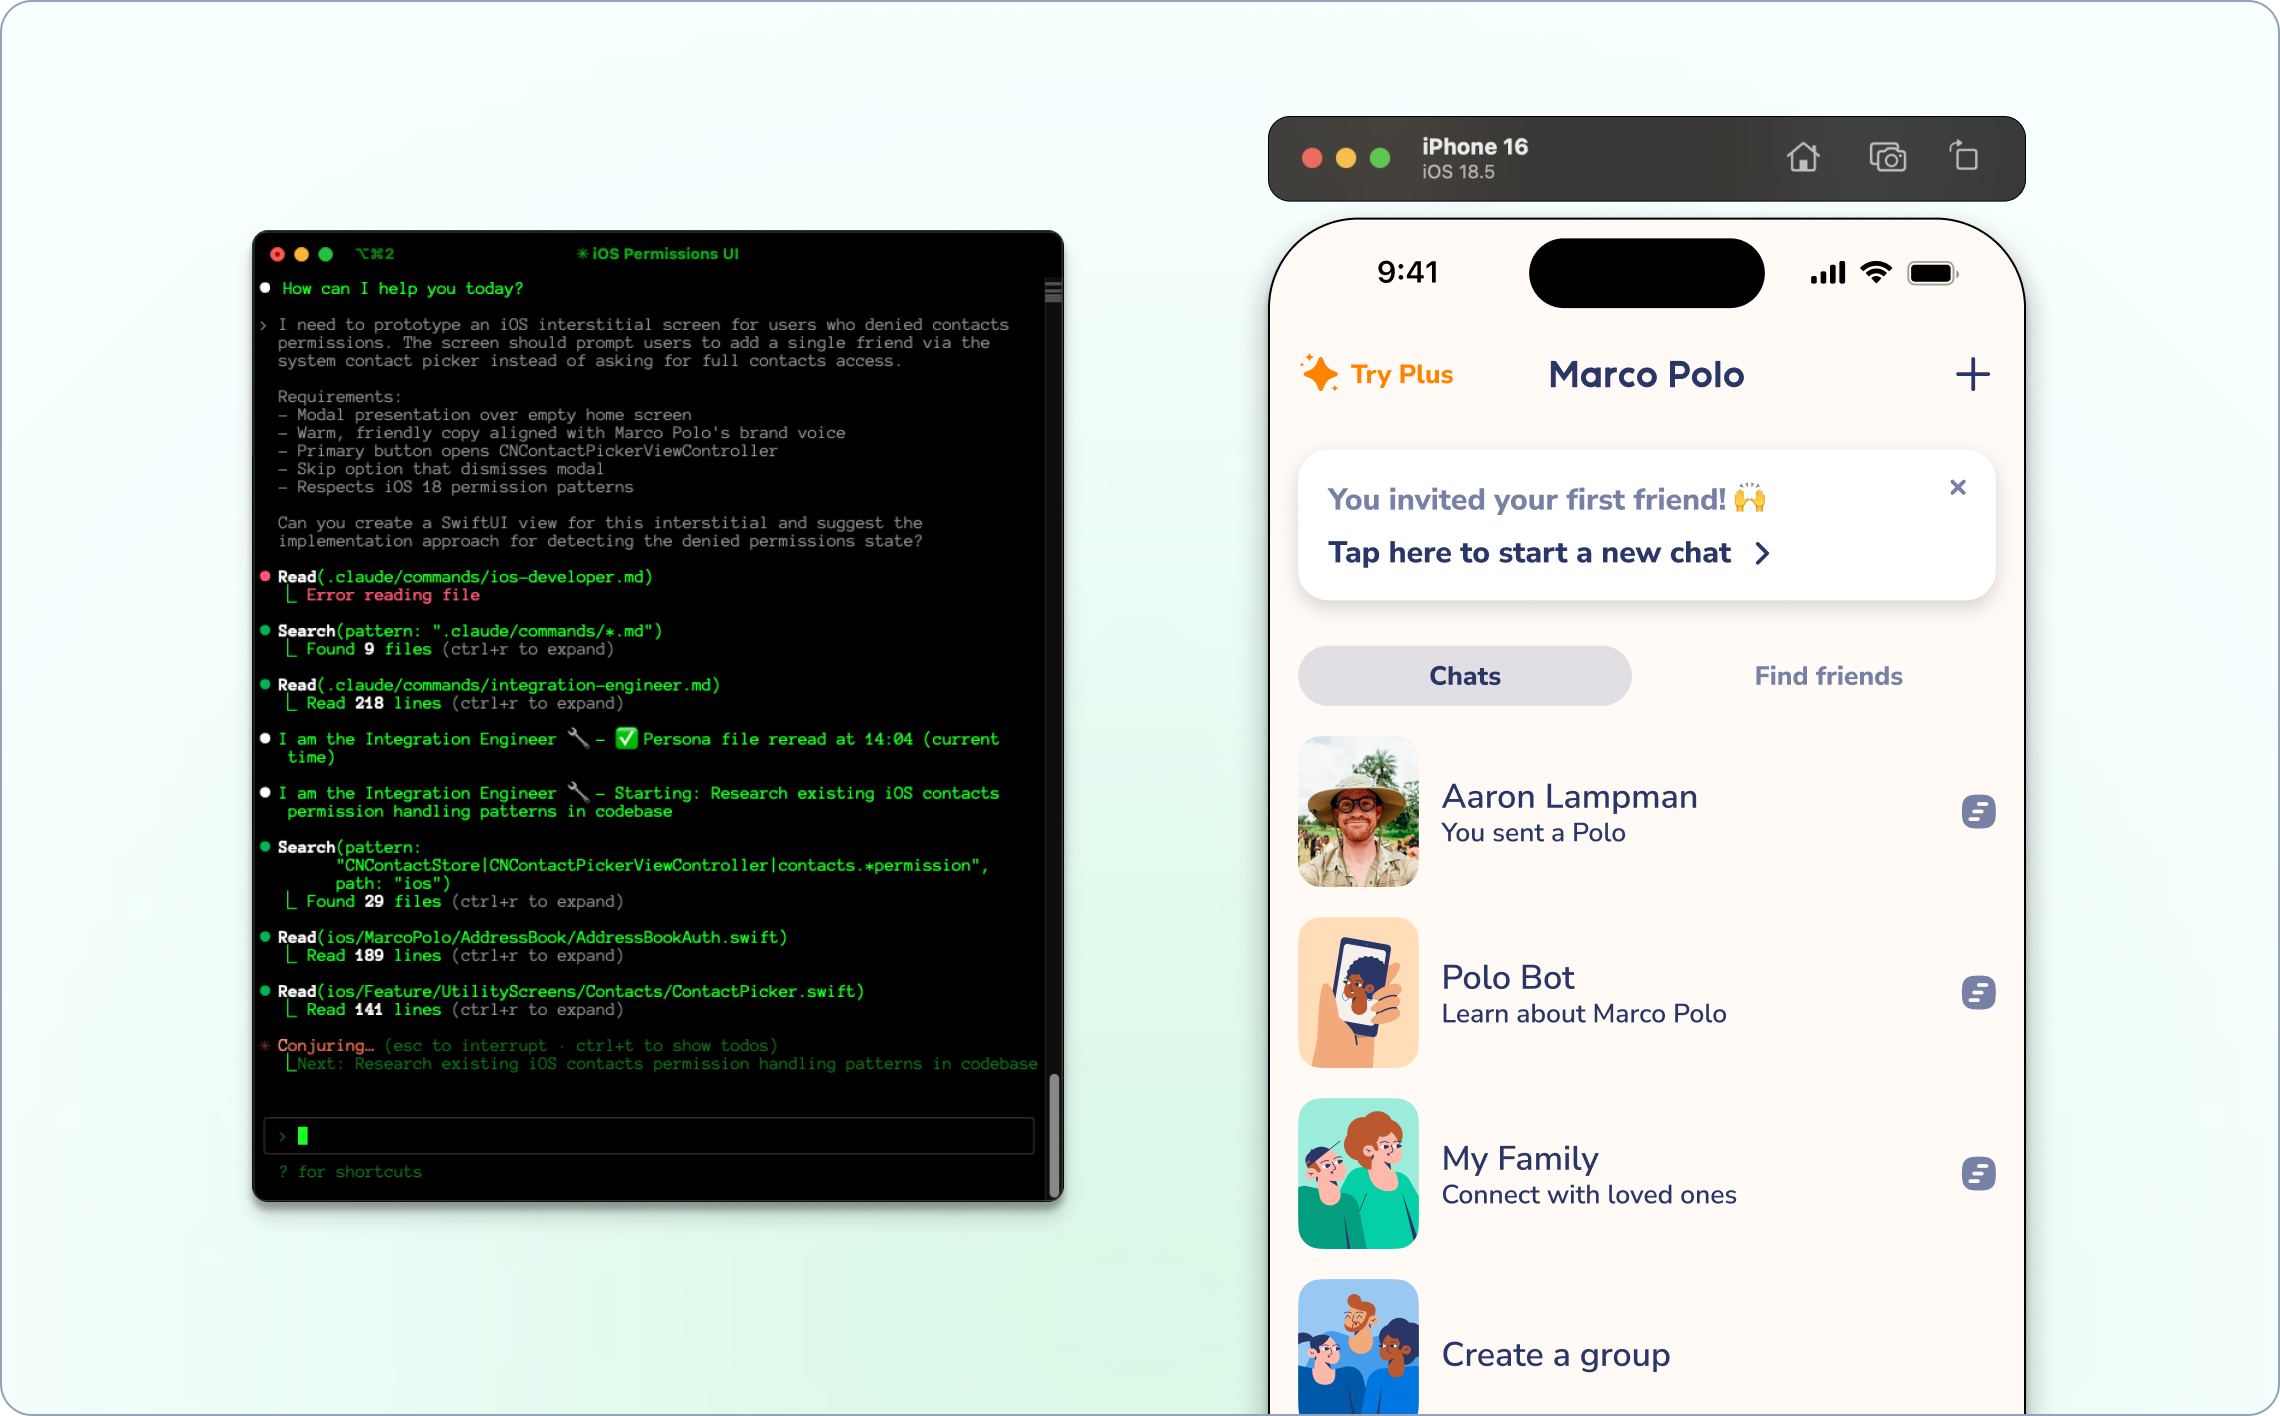Open the Create a group row

pyautogui.click(x=1555, y=1354)
